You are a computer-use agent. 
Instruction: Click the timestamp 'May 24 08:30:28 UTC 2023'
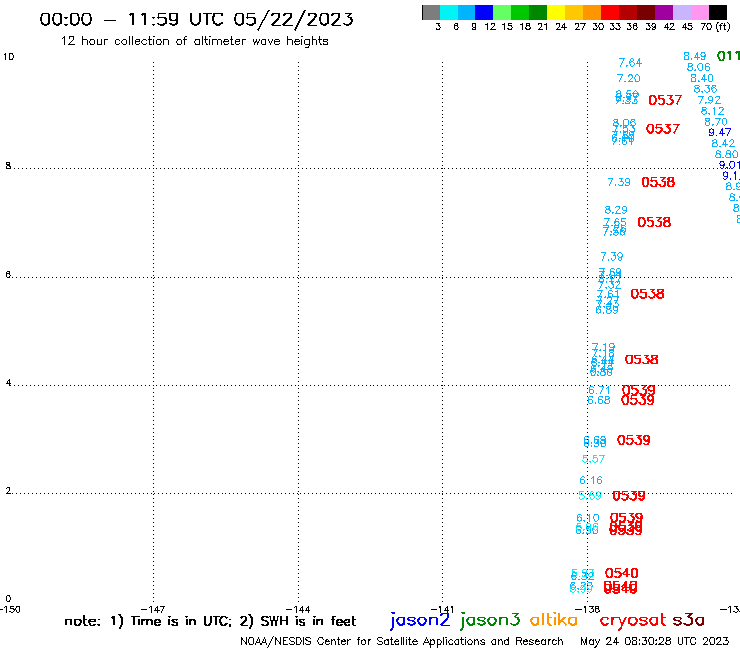tap(655, 641)
